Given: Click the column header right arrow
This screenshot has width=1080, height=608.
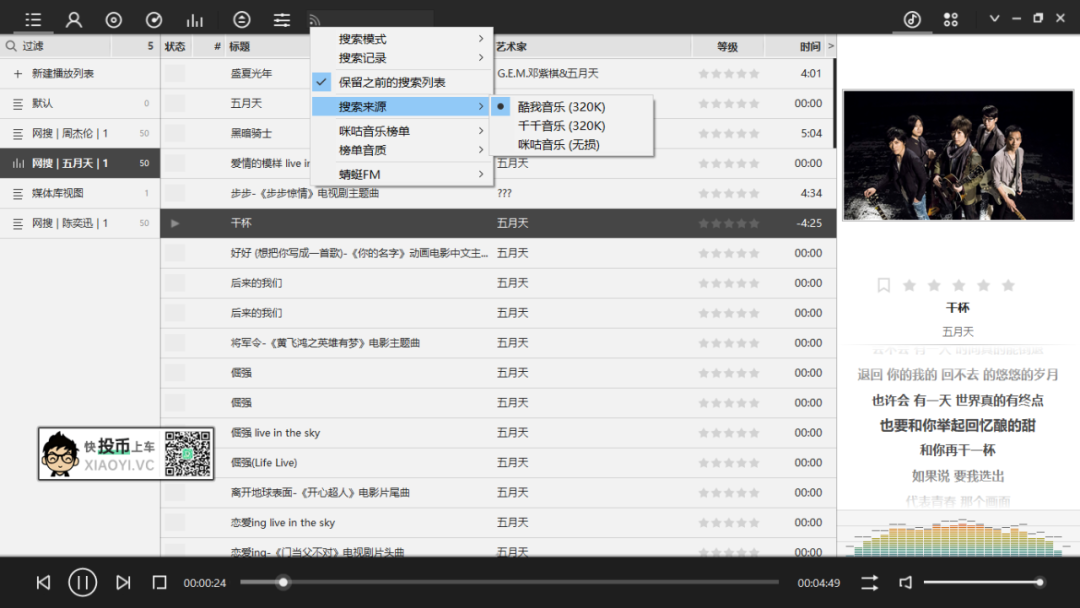Looking at the screenshot, I should tap(831, 46).
